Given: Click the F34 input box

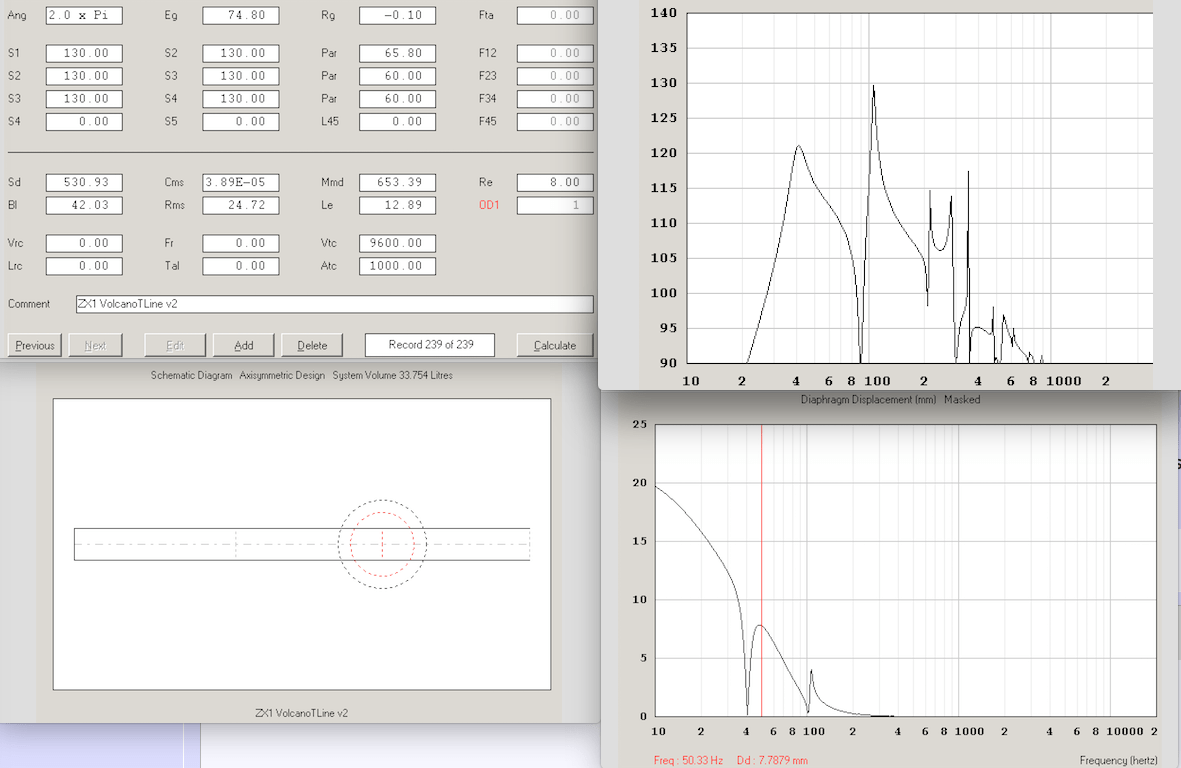Looking at the screenshot, I should (555, 99).
